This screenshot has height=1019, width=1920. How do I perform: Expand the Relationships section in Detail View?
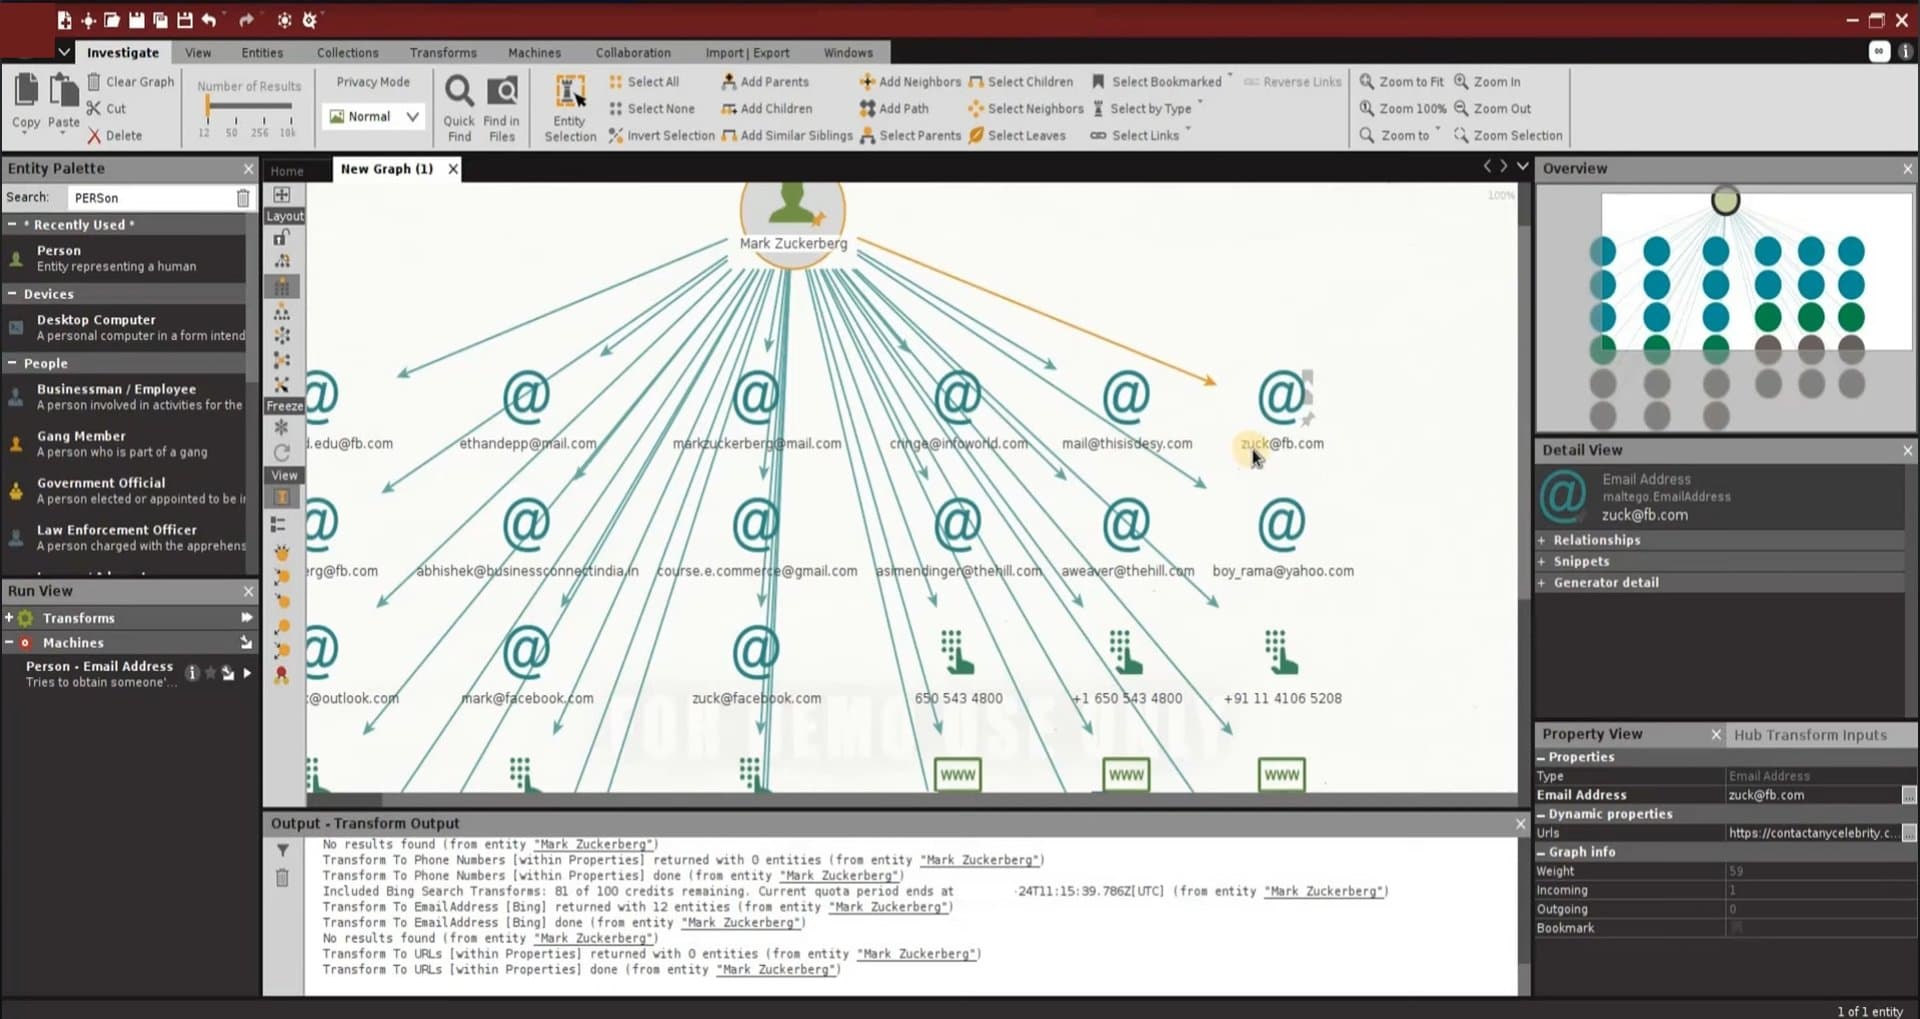(x=1541, y=540)
